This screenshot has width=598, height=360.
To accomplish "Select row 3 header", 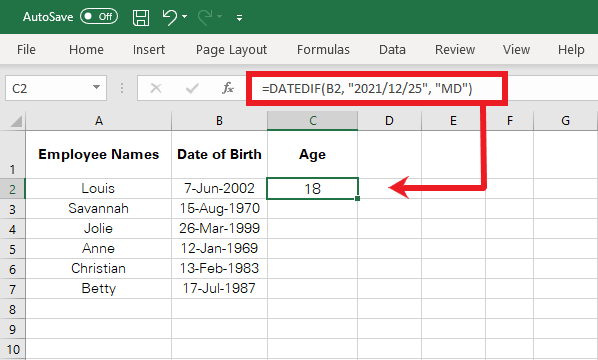I will (x=13, y=209).
